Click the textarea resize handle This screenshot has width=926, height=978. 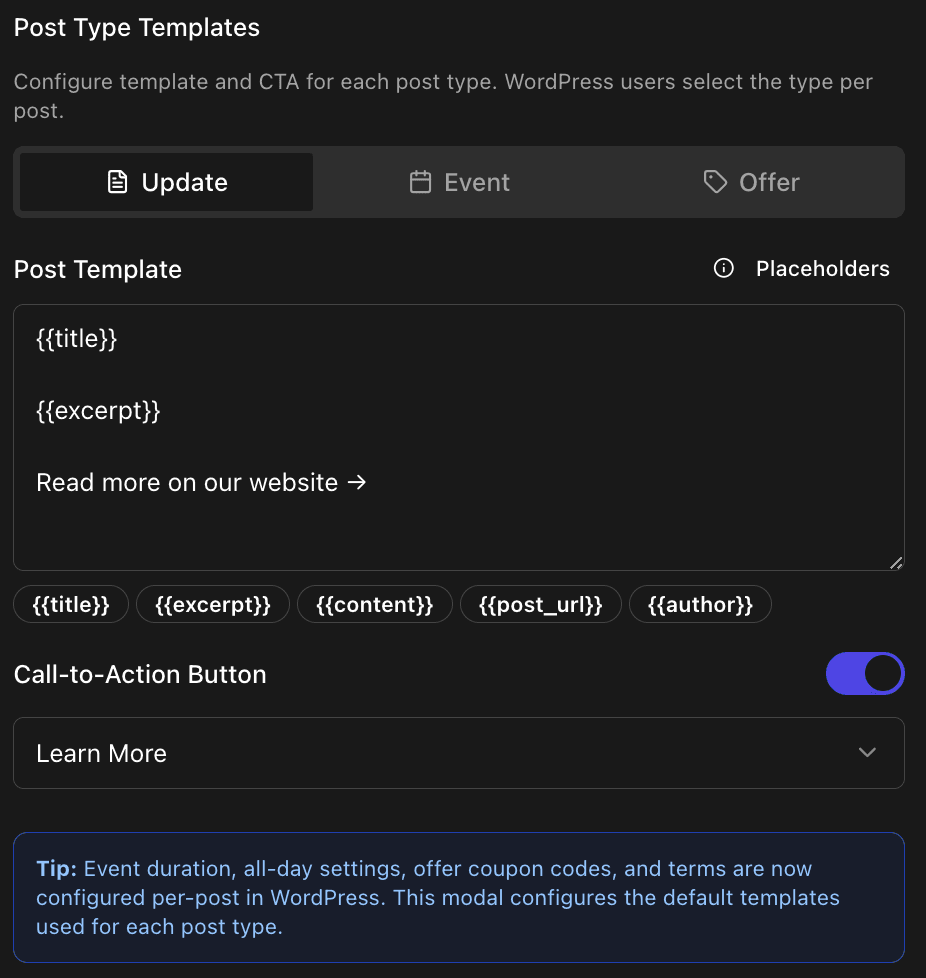(x=895, y=563)
